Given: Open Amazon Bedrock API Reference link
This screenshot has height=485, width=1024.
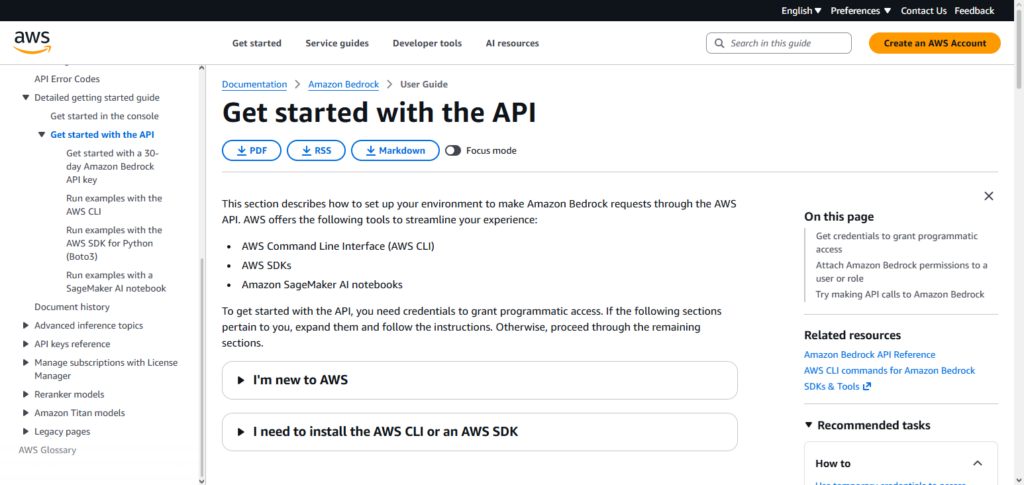Looking at the screenshot, I should [869, 354].
